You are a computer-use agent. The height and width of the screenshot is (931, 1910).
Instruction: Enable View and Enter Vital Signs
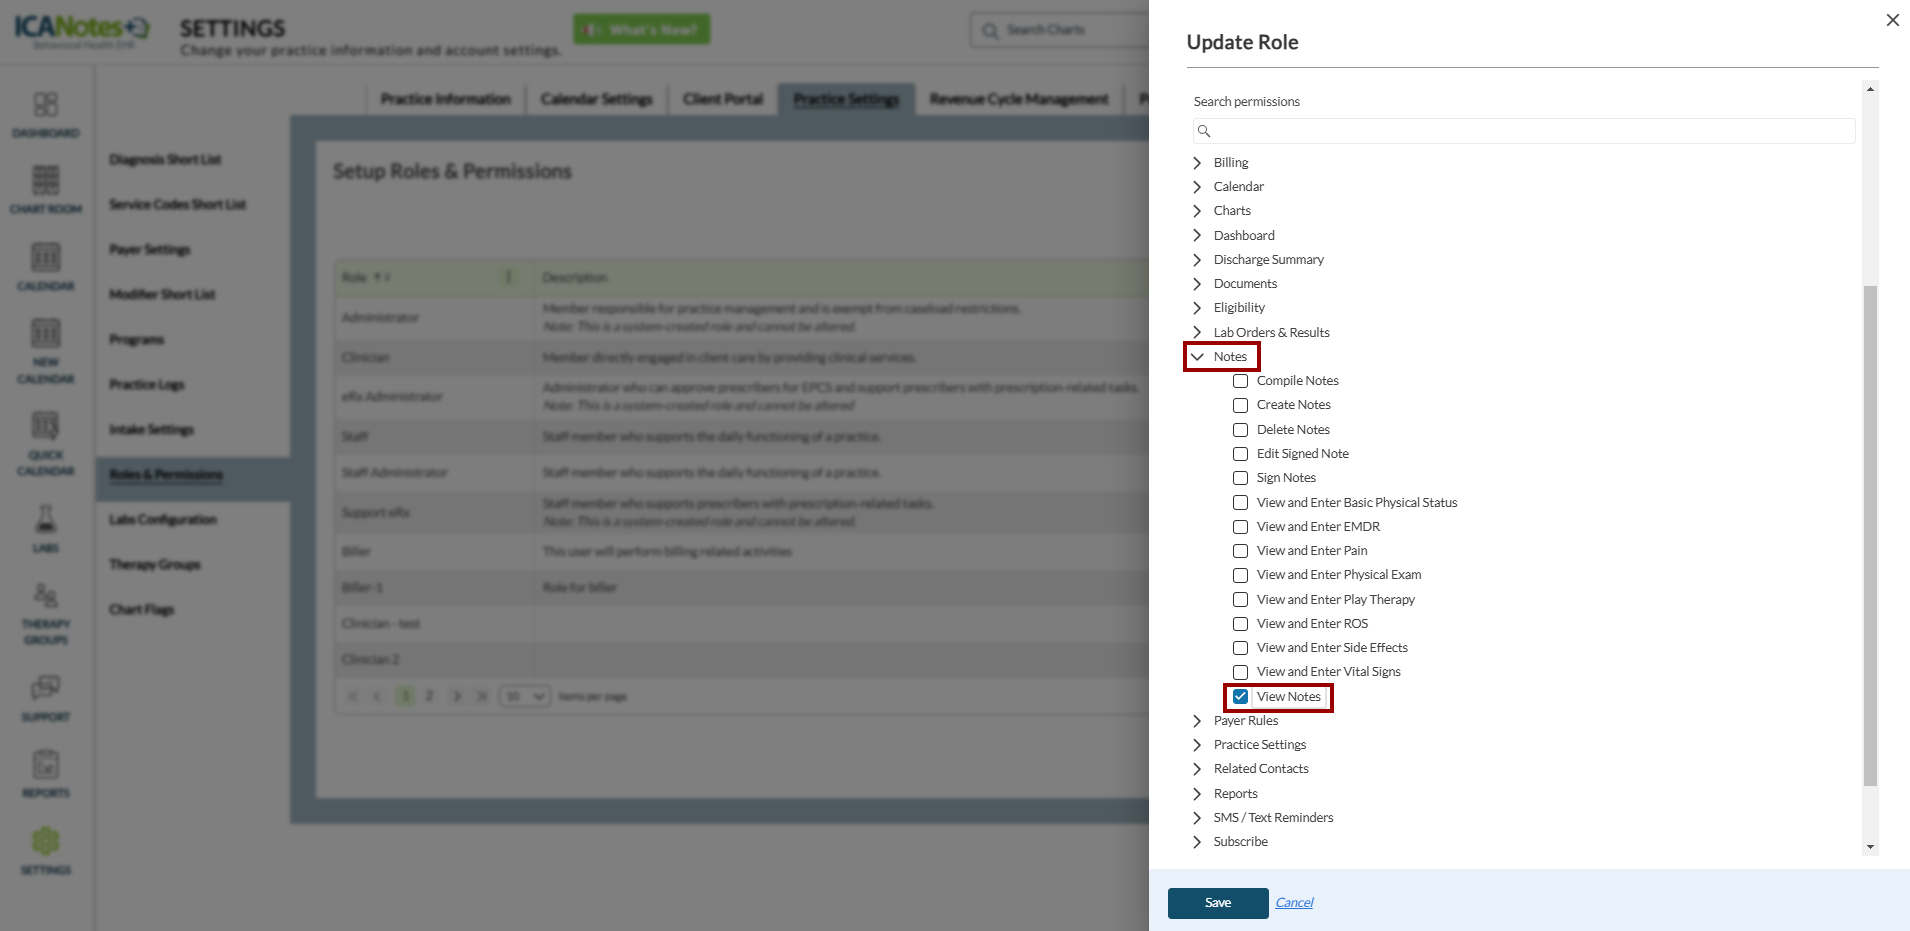point(1240,672)
